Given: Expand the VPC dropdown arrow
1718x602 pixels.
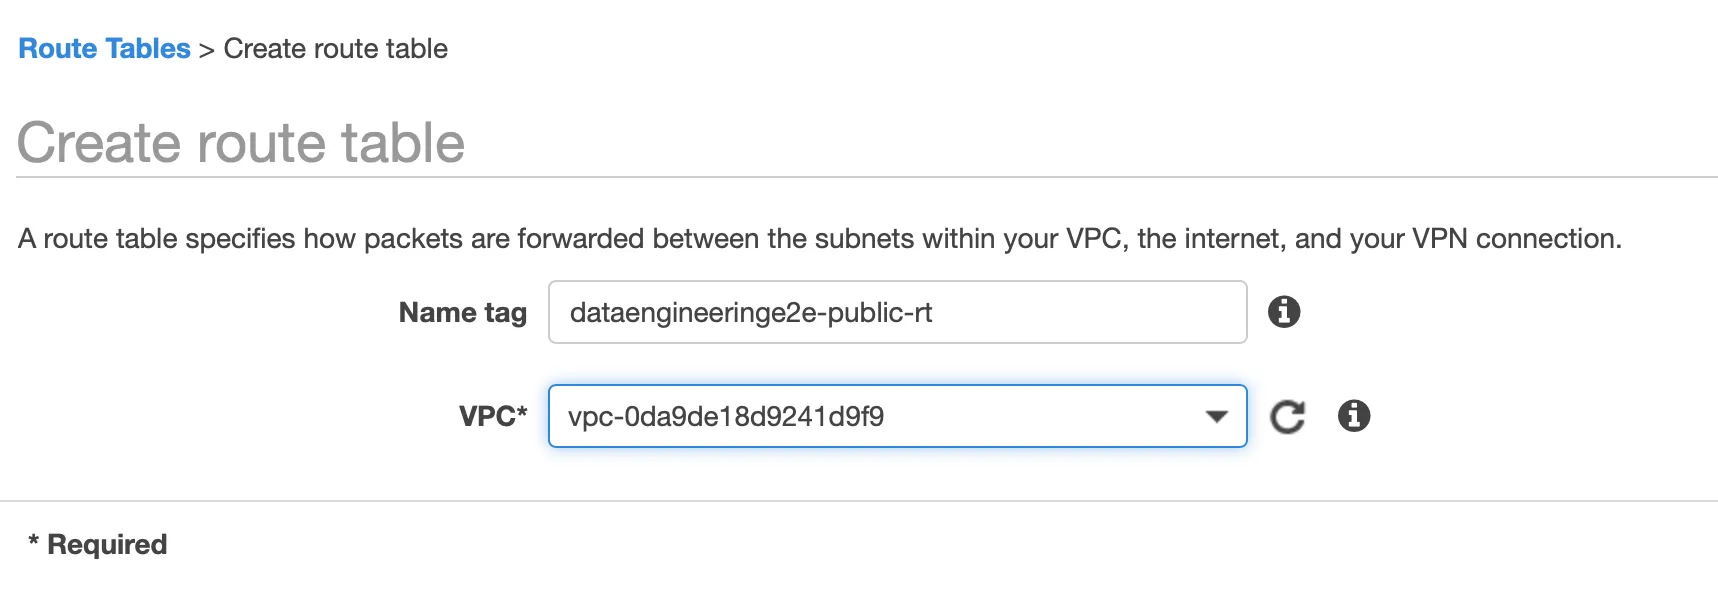Looking at the screenshot, I should click(x=1216, y=416).
